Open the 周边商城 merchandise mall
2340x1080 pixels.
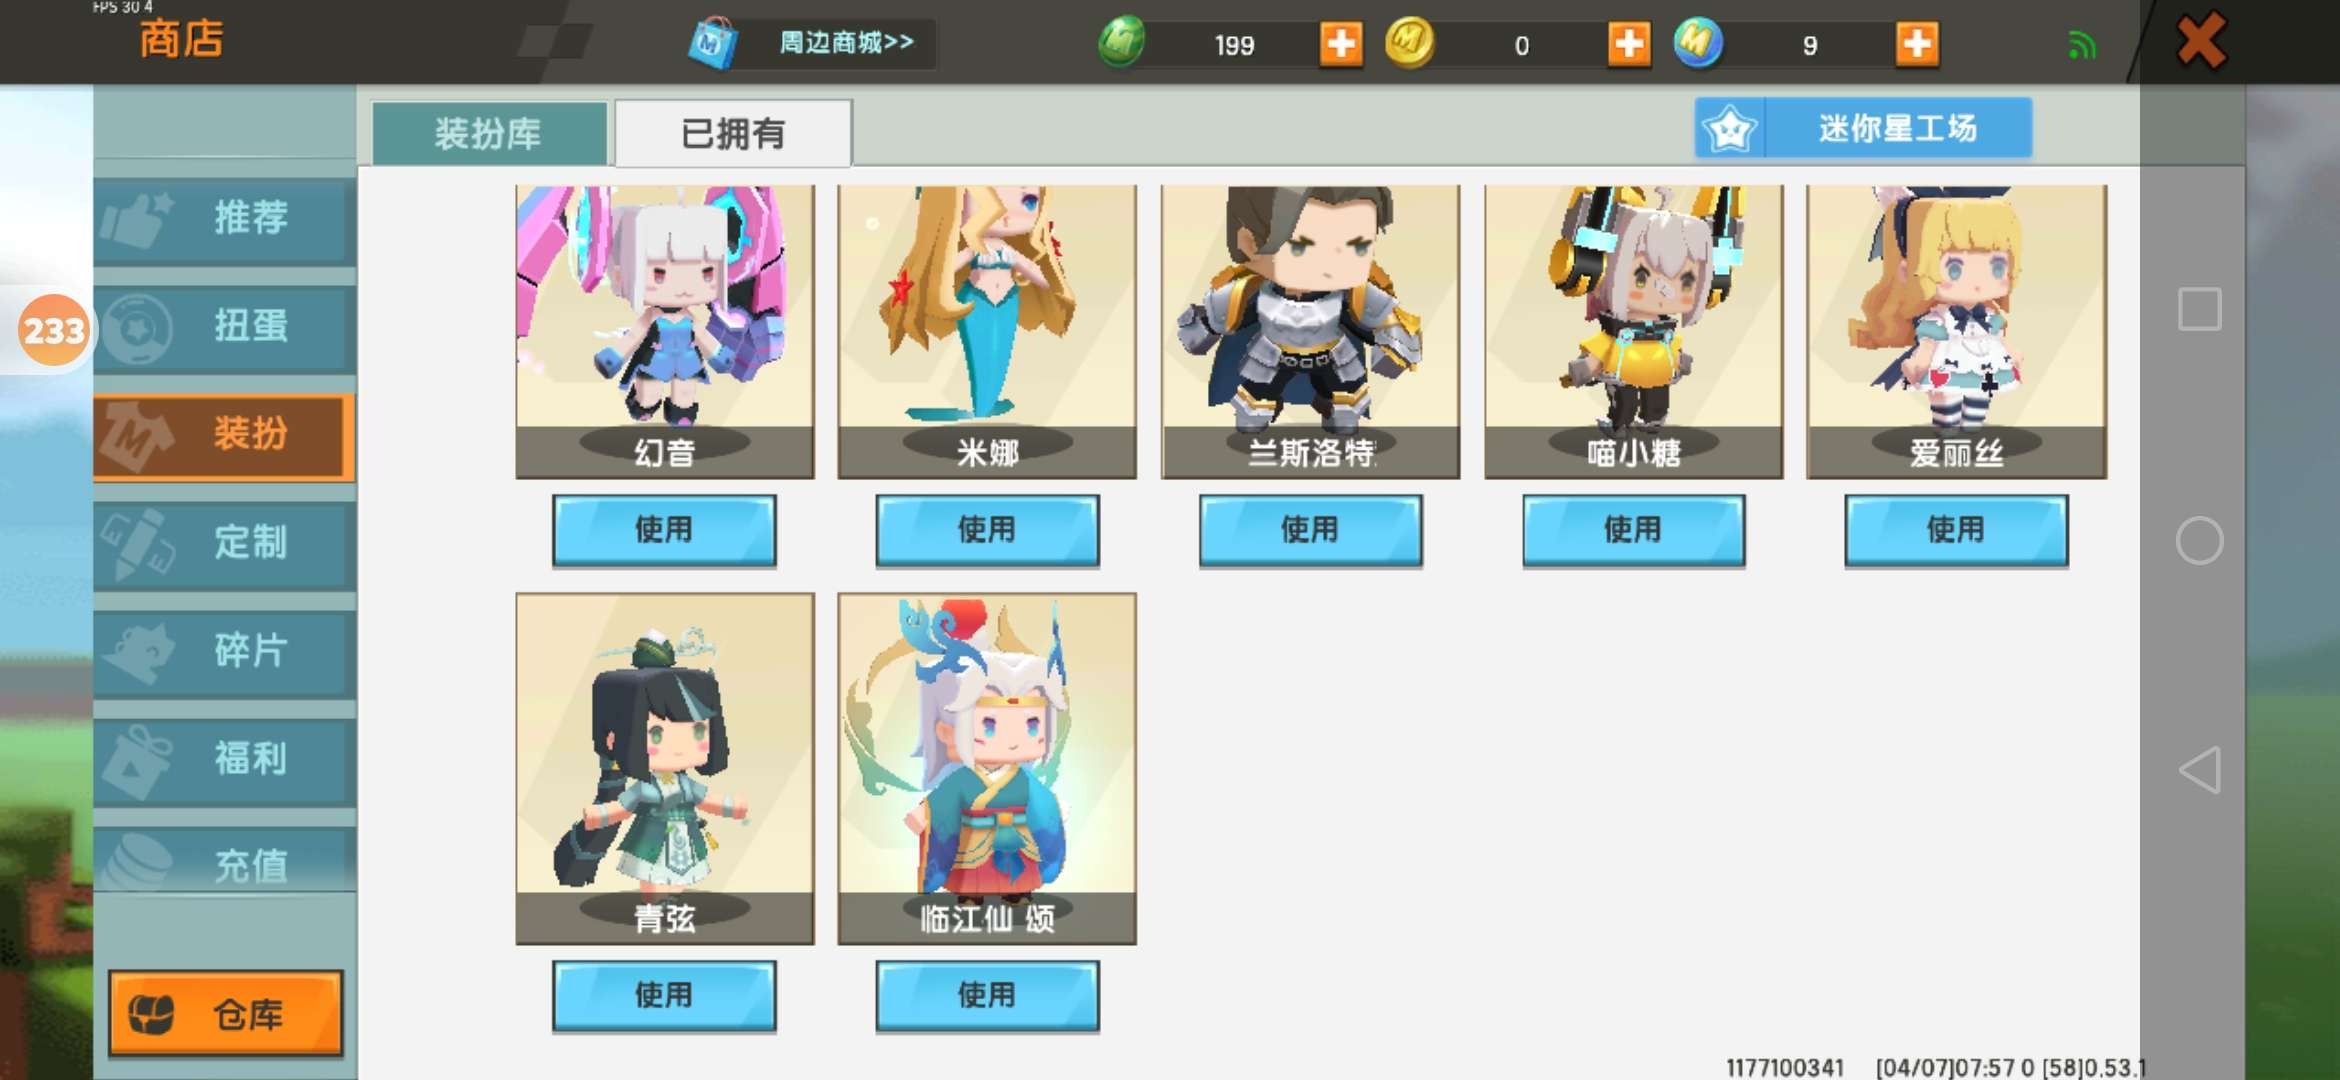point(810,43)
